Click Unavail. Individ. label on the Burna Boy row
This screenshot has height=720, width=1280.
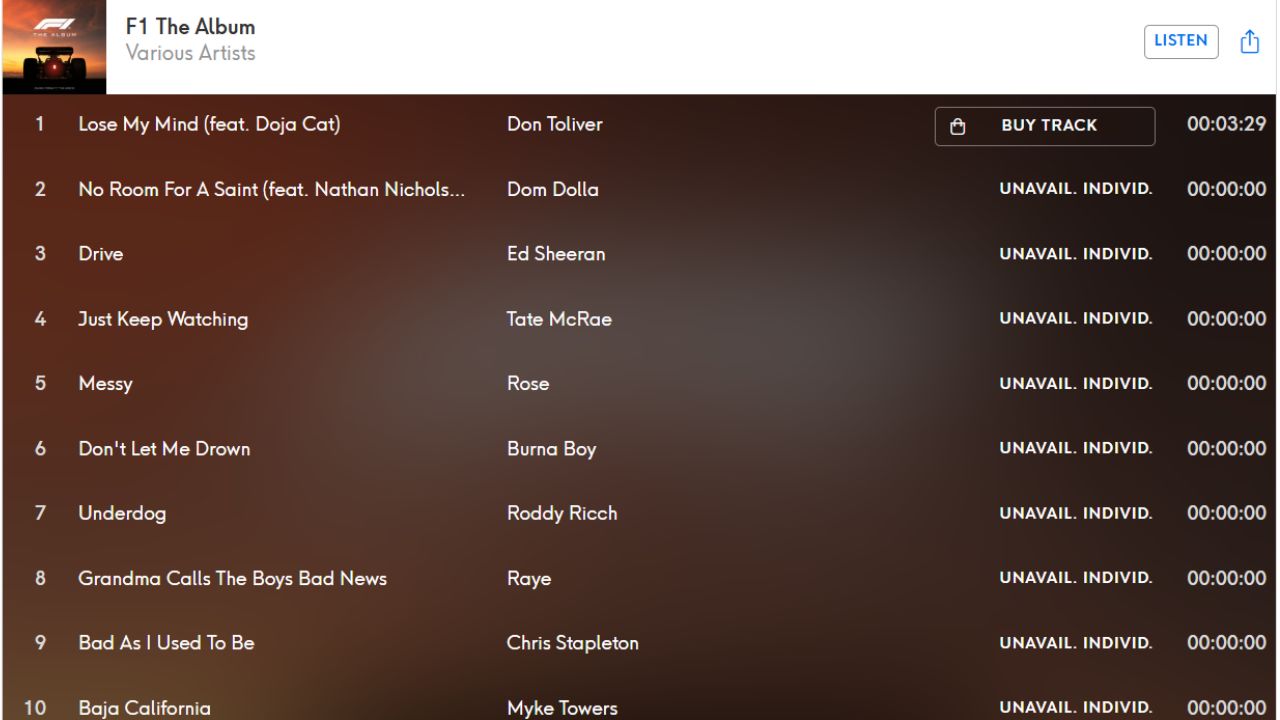coord(1076,448)
